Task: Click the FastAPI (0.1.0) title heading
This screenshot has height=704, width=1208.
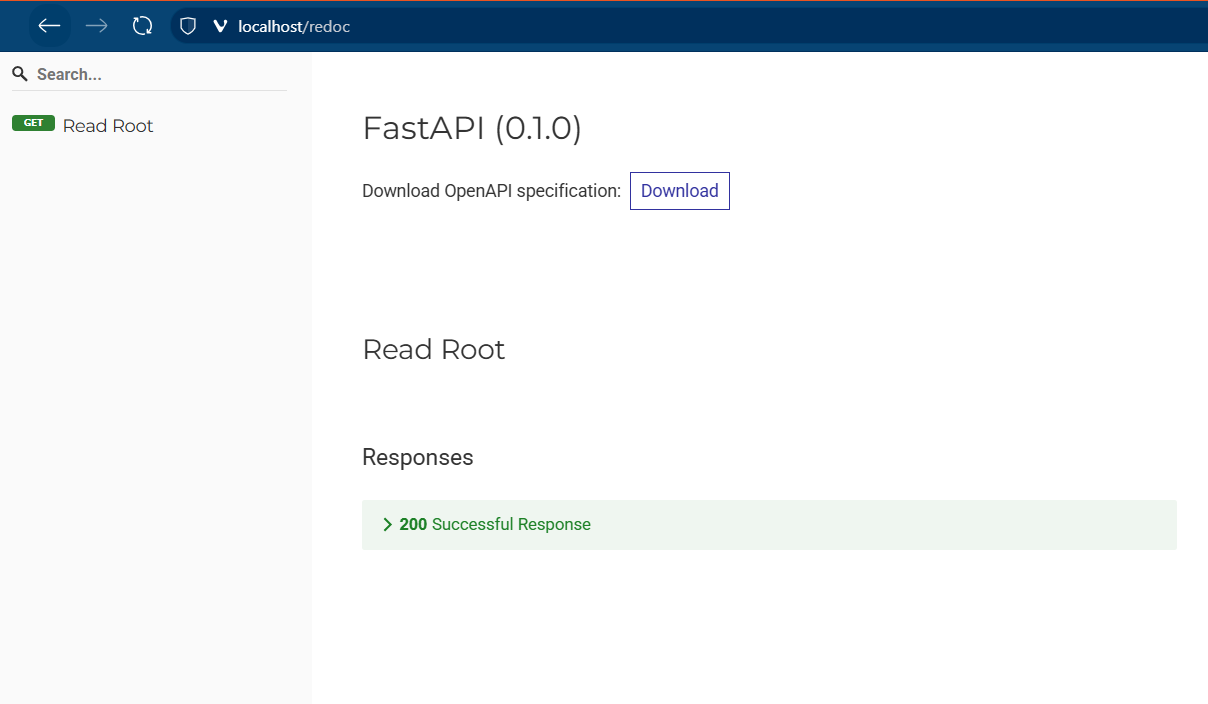Action: tap(471, 128)
